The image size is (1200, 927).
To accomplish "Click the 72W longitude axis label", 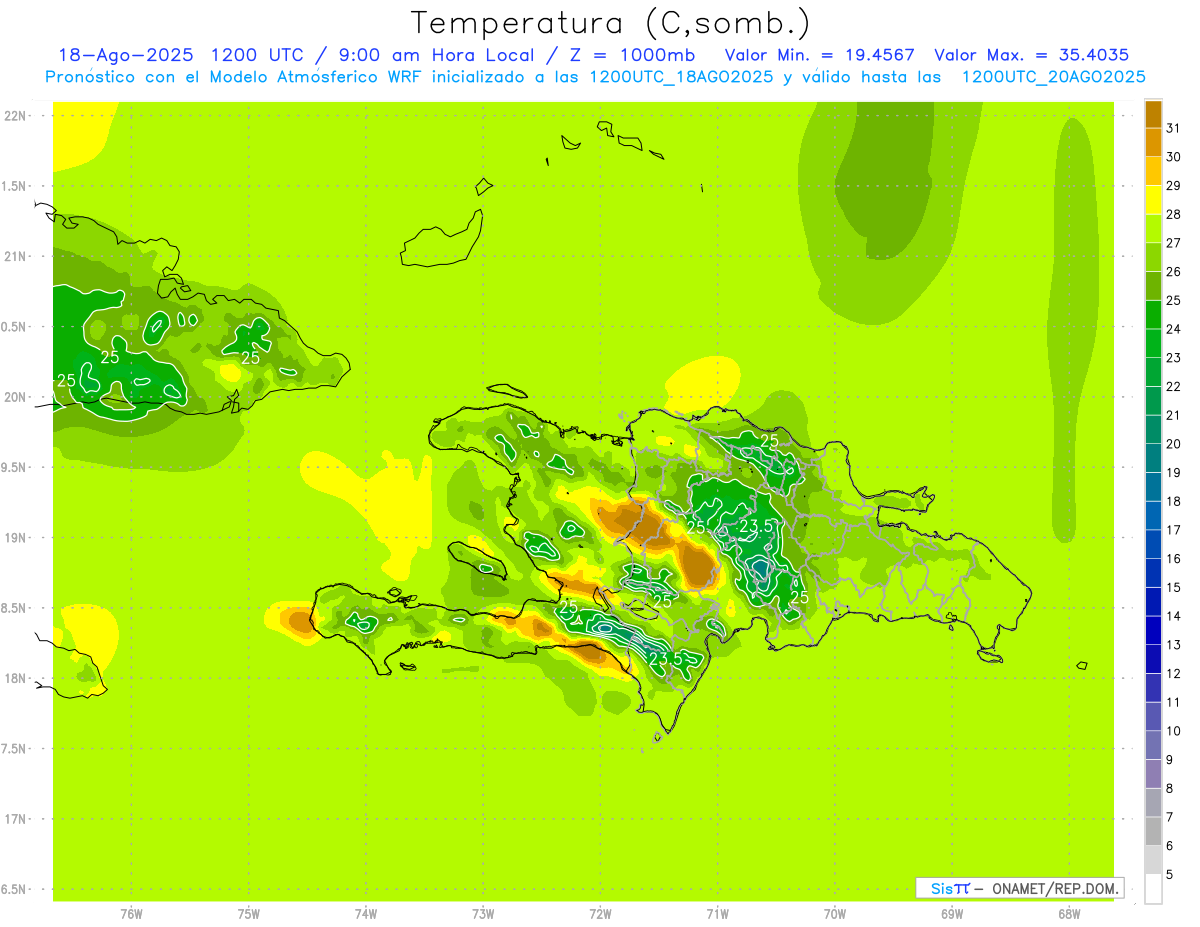I will [600, 914].
